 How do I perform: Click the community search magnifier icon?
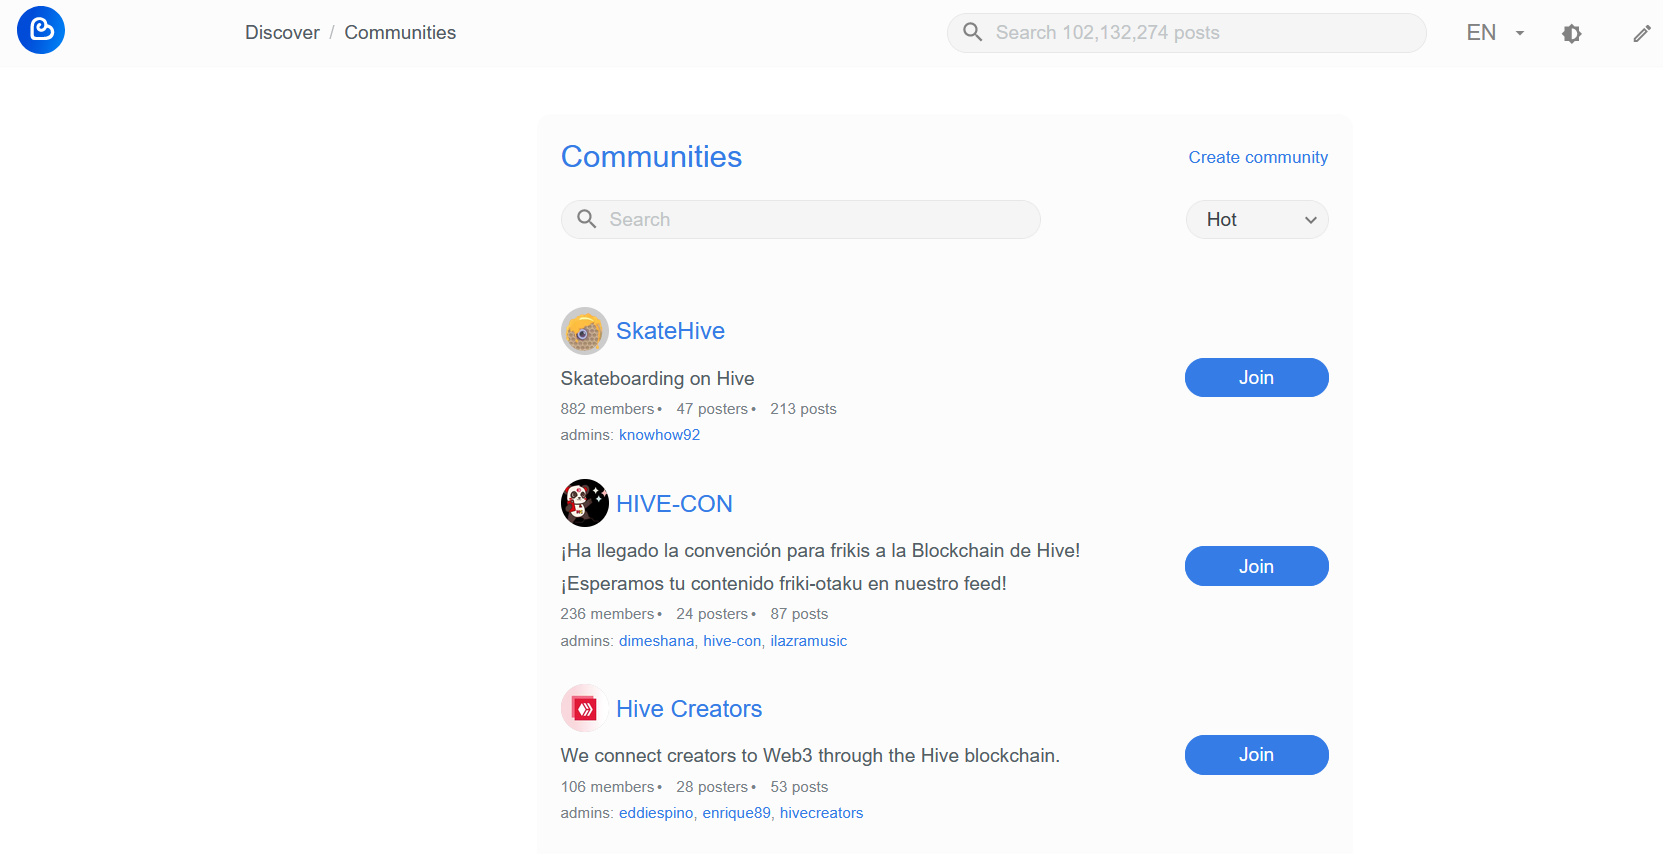(x=587, y=219)
